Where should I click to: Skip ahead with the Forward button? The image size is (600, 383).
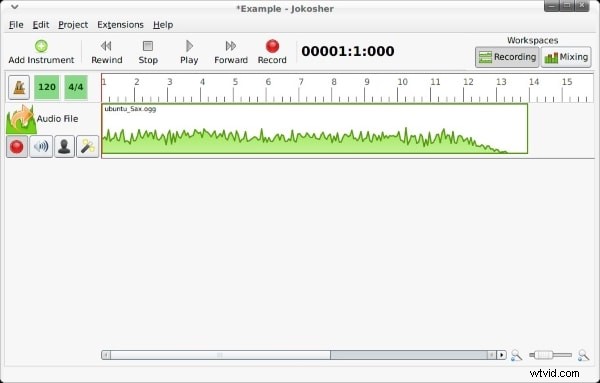pos(231,52)
